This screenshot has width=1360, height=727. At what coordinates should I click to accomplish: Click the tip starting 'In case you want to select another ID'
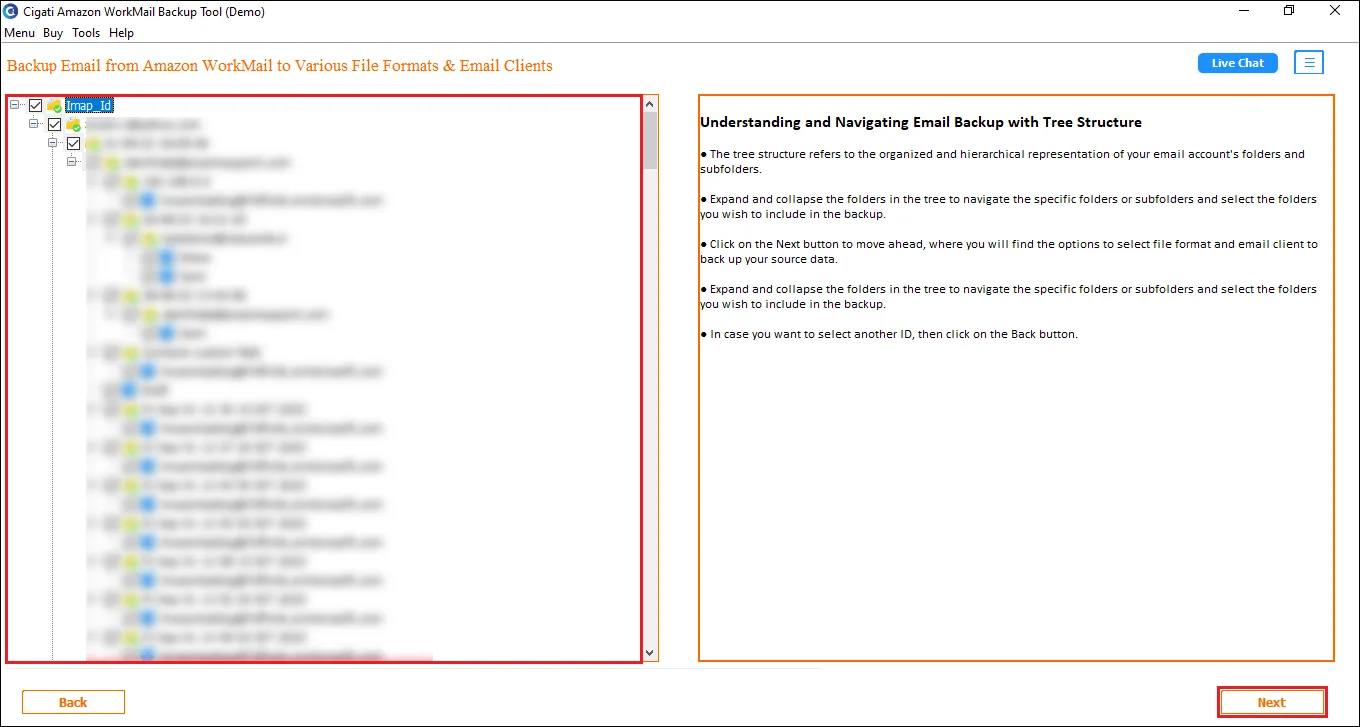click(x=889, y=334)
